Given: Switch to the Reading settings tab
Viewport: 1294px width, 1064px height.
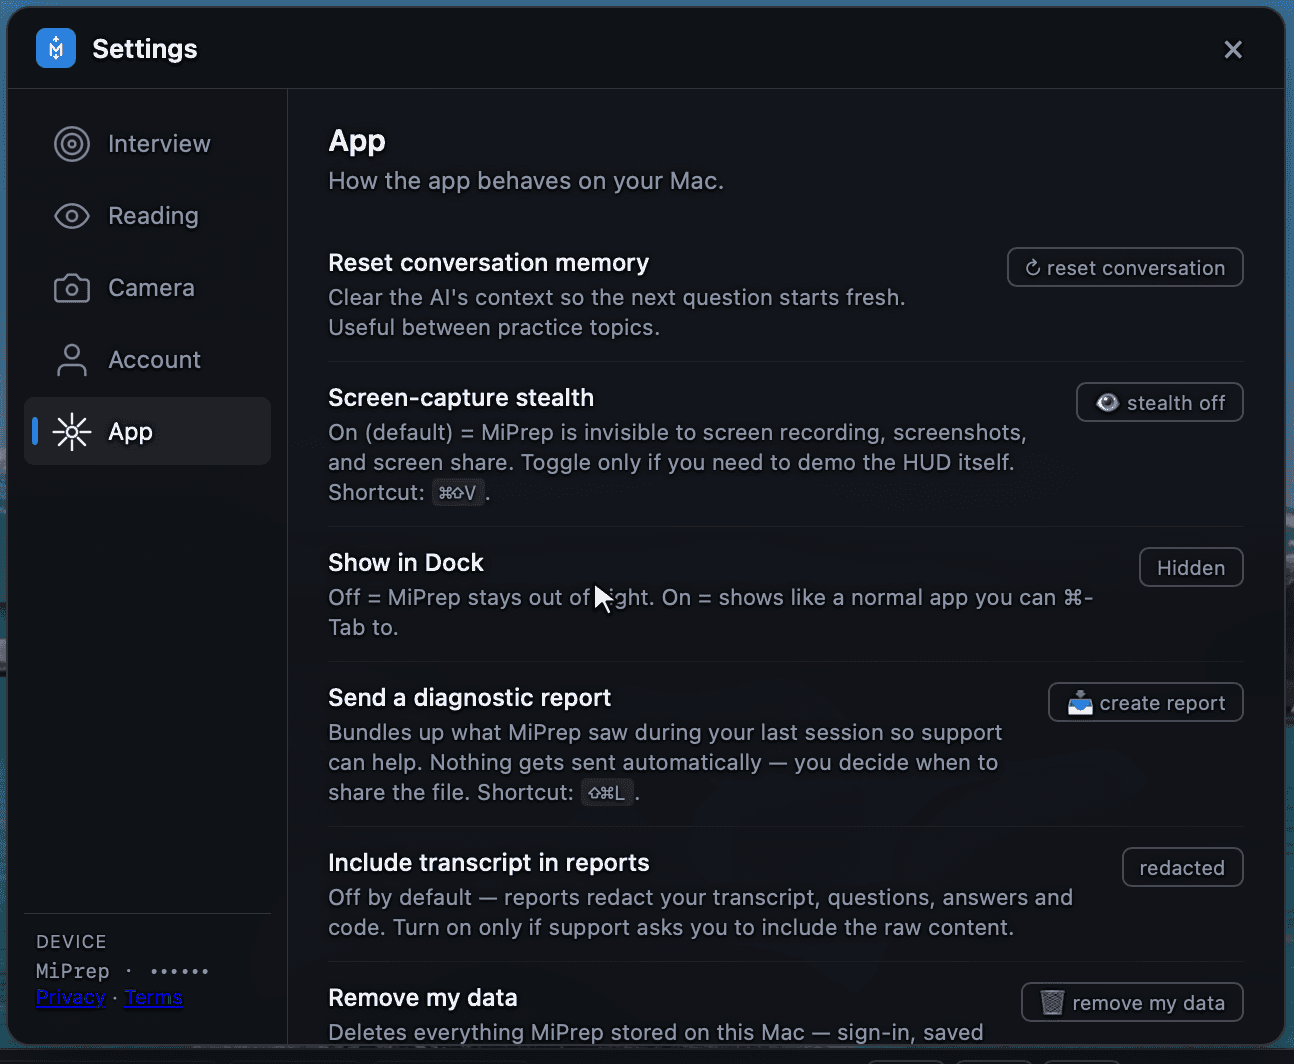Looking at the screenshot, I should (147, 216).
